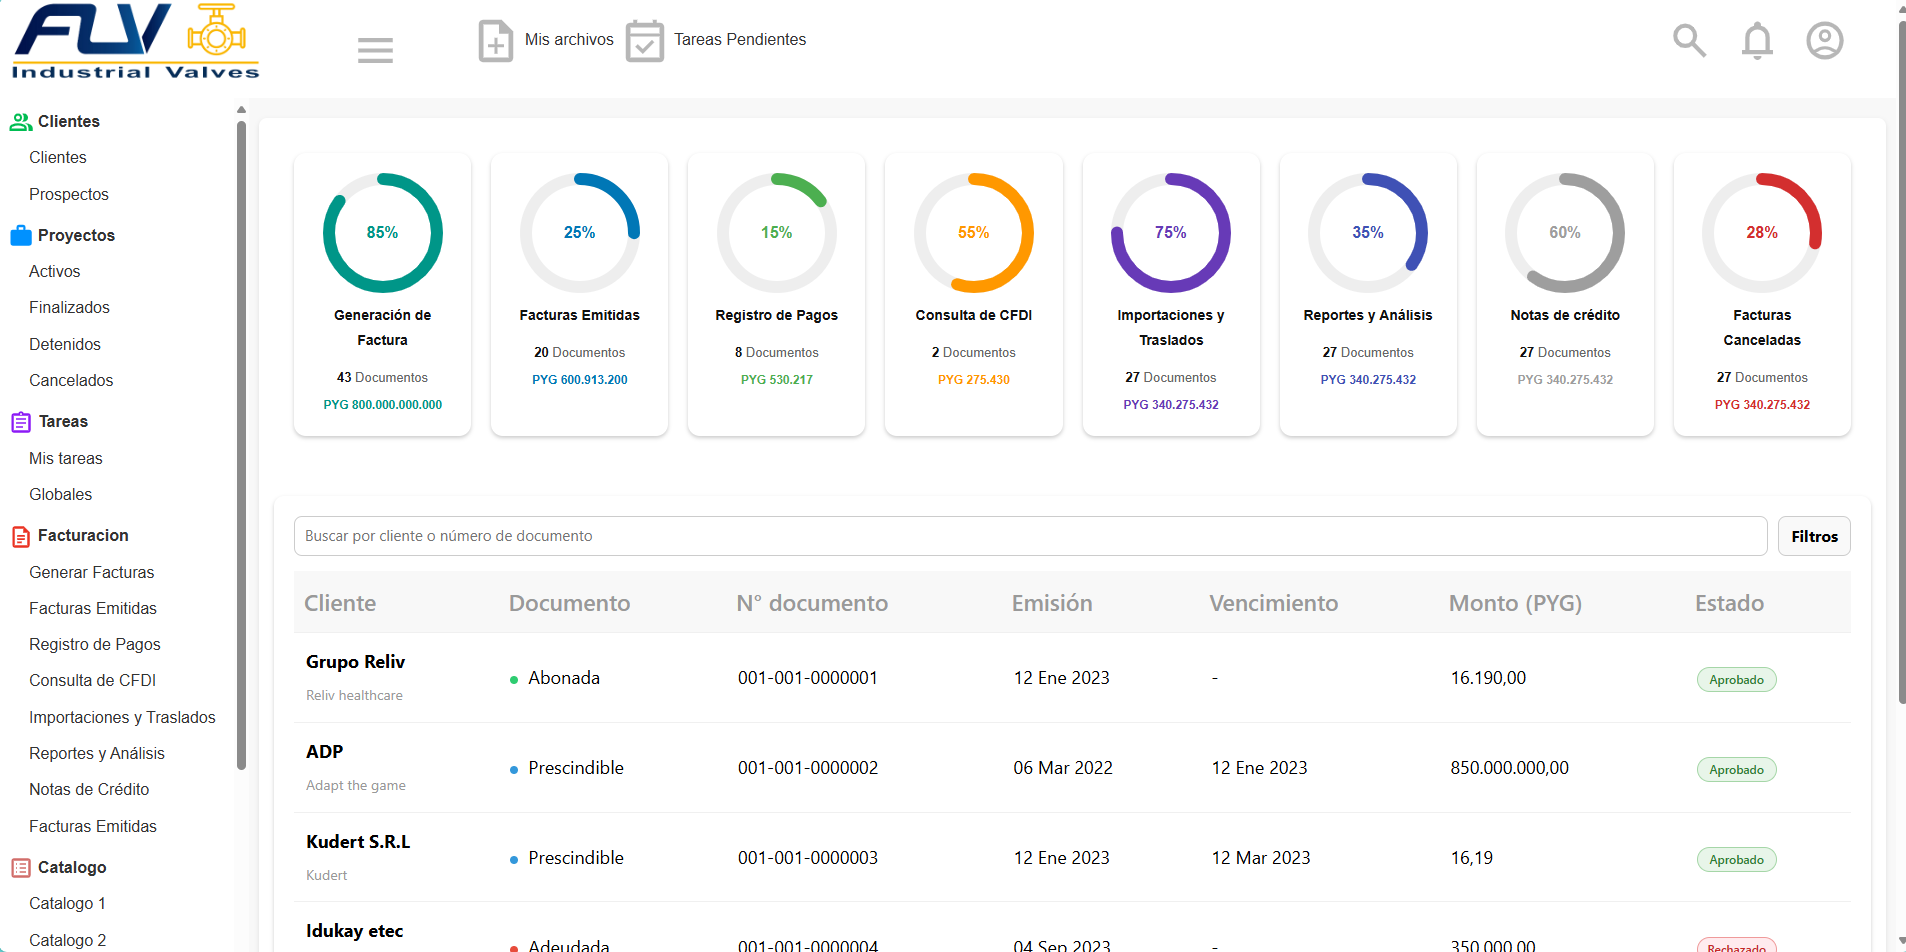The image size is (1906, 952).
Task: Click the sidebar vertical scrollbar
Action: point(241,445)
